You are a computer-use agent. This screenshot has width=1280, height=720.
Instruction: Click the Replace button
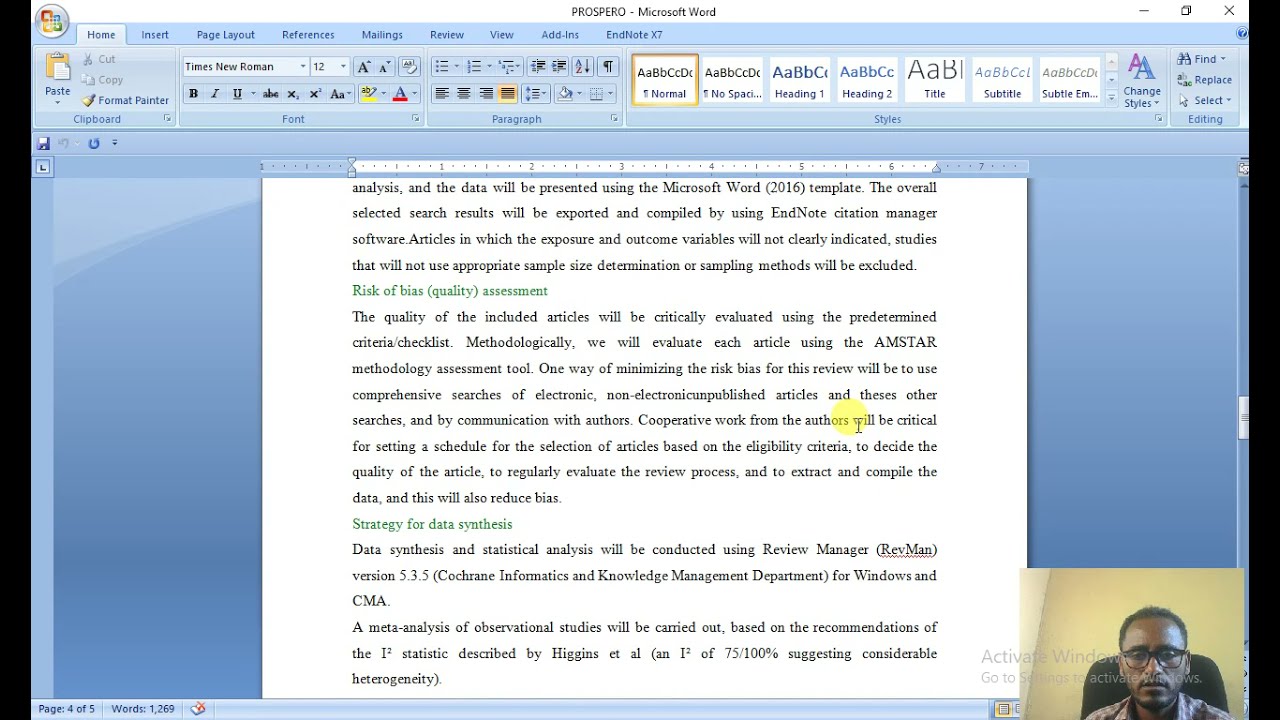[x=1205, y=80]
